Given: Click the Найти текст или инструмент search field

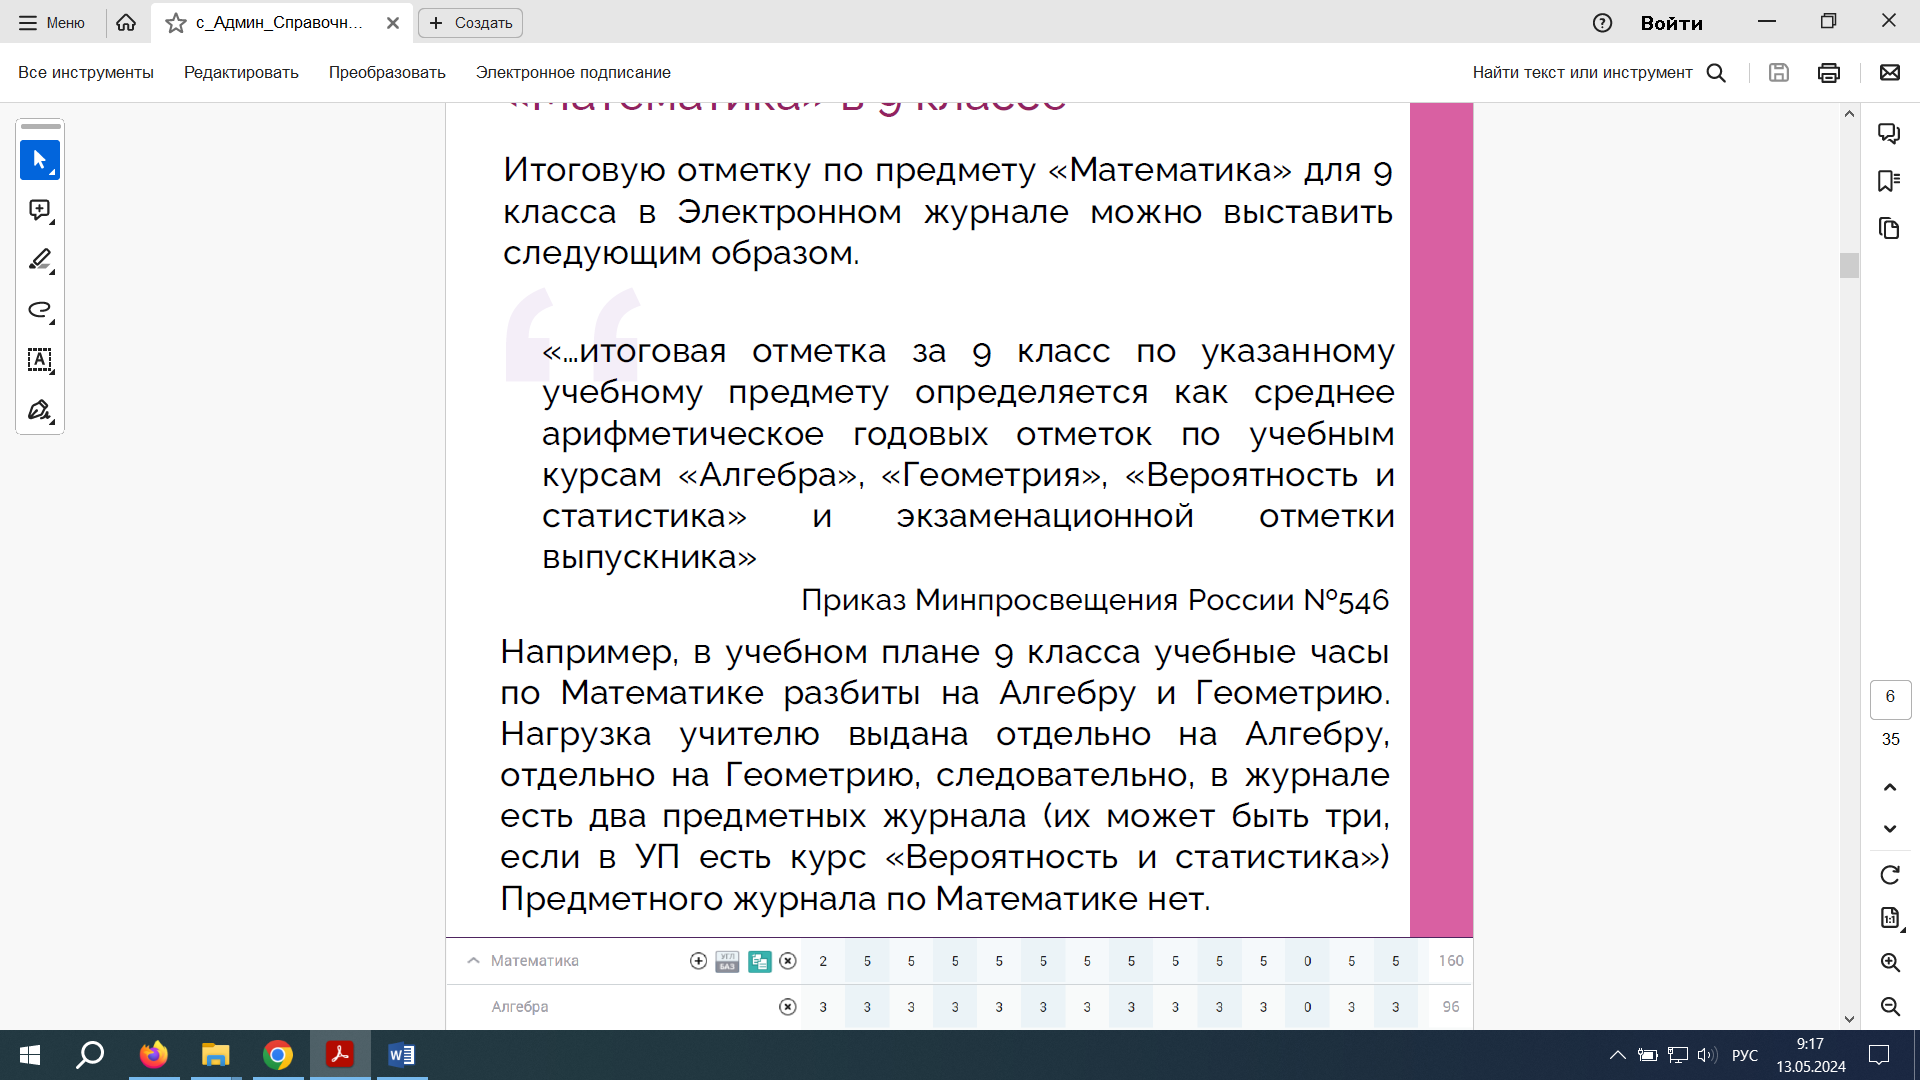Looking at the screenshot, I should [x=1582, y=72].
